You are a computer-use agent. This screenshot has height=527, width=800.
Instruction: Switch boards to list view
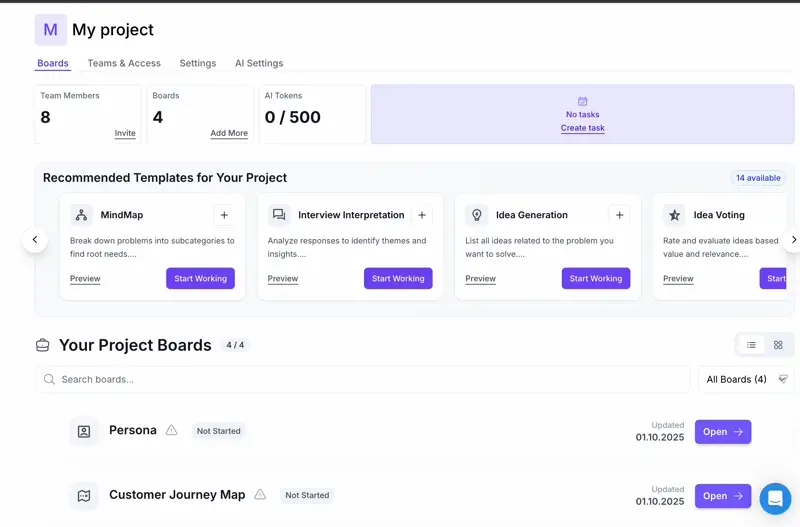pyautogui.click(x=751, y=345)
